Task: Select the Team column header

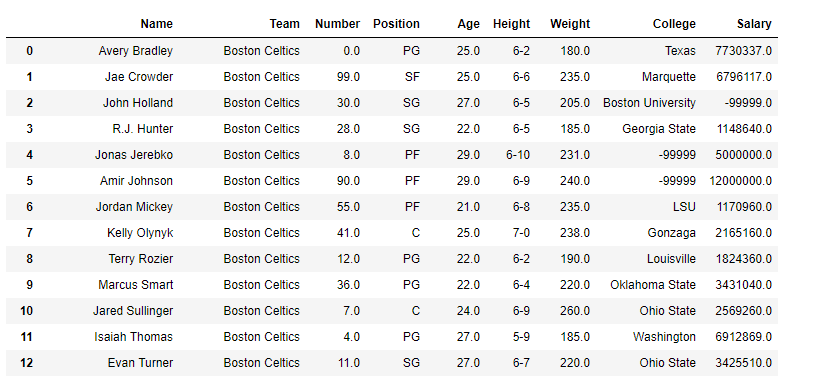Action: click(x=284, y=24)
